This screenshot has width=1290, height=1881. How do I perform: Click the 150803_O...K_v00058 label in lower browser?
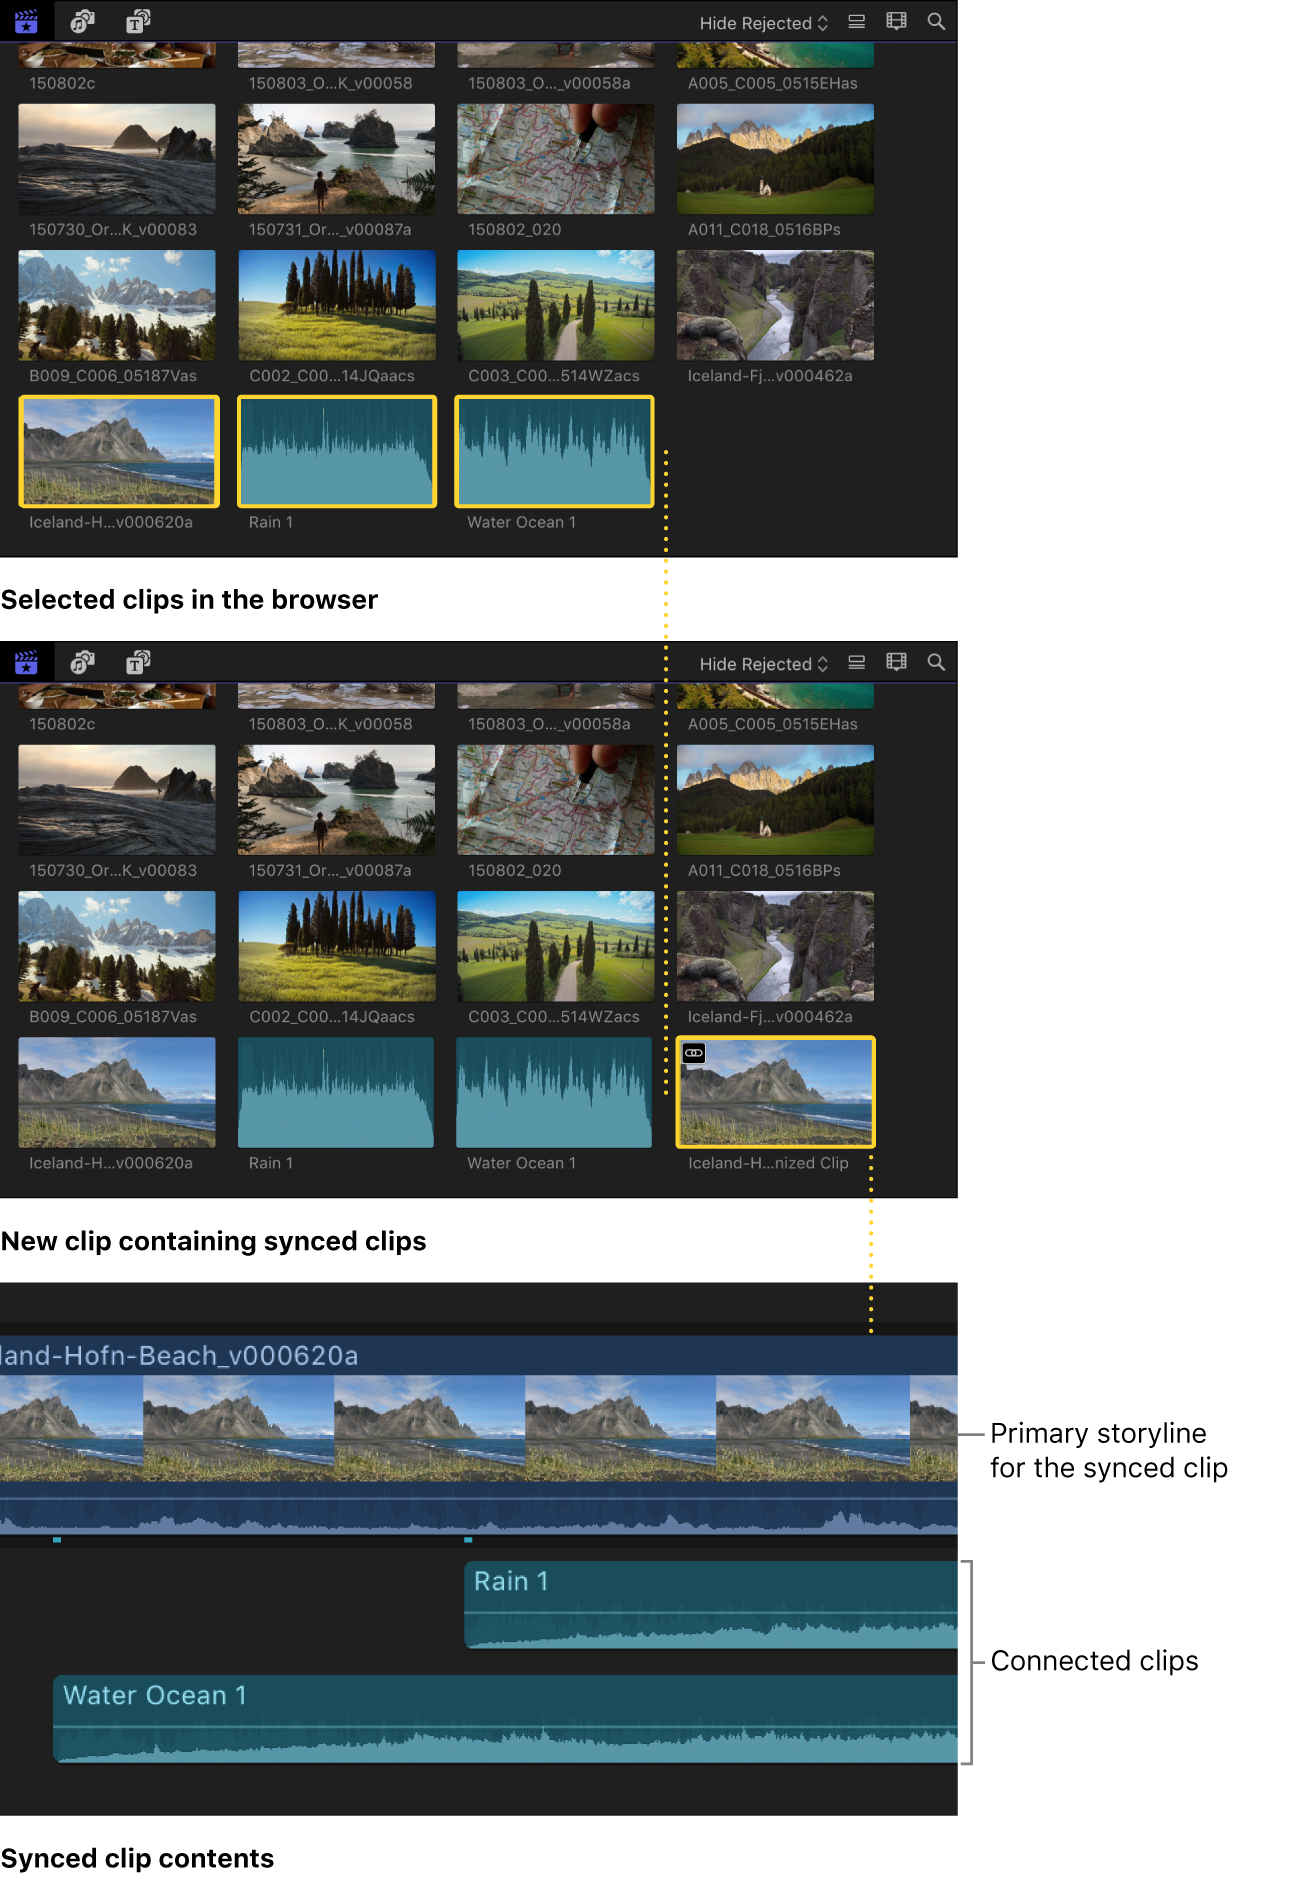[330, 724]
